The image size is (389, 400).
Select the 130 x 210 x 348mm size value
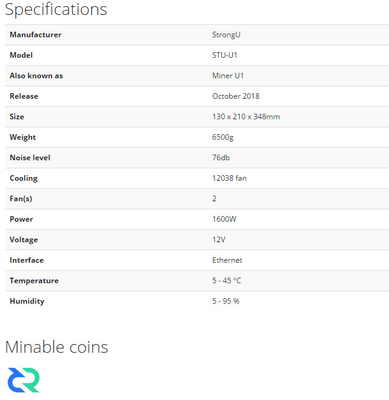pyautogui.click(x=246, y=117)
